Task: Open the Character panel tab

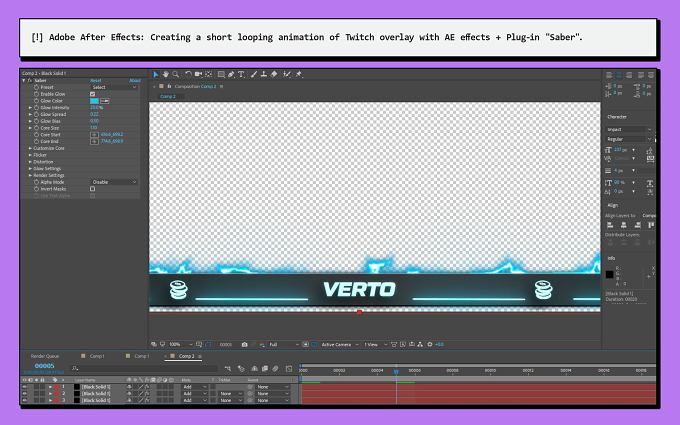Action: click(617, 117)
